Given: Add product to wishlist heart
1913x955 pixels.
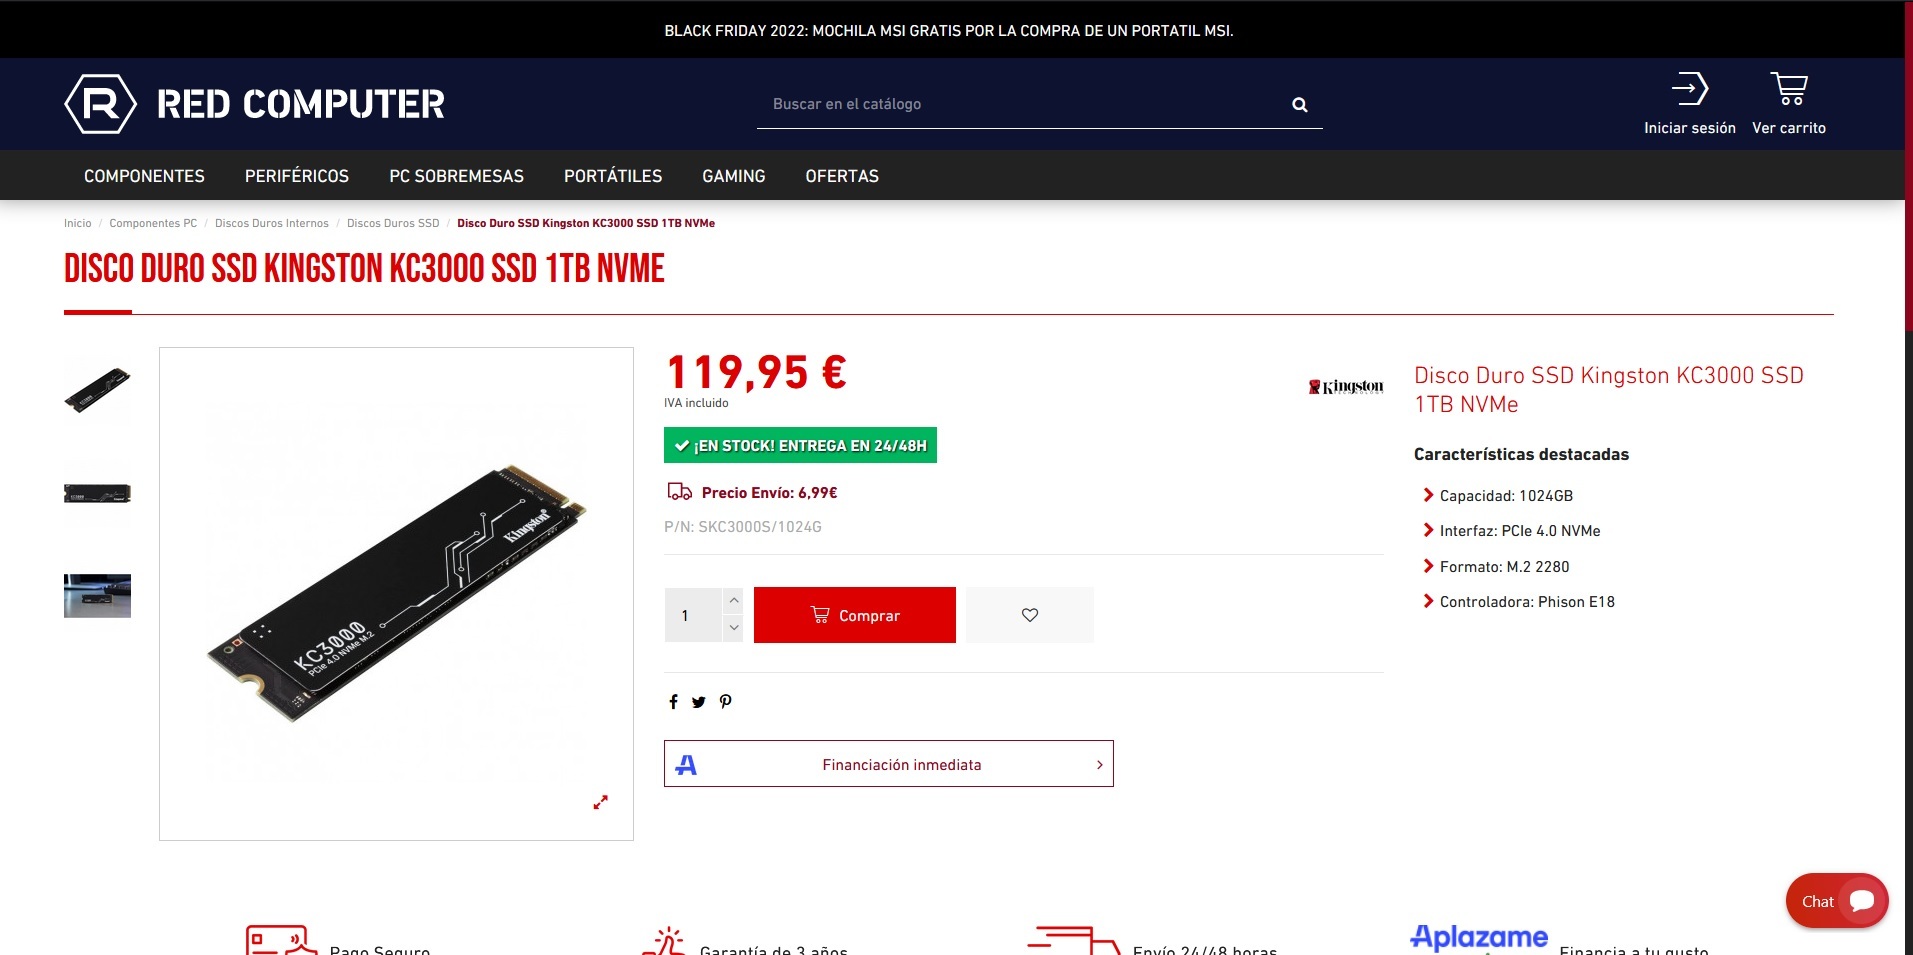Looking at the screenshot, I should coord(1030,615).
